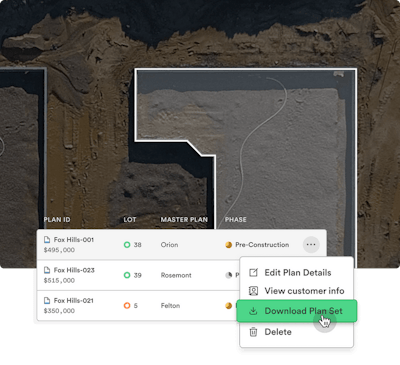Select the orange status circle for lot 5
The width and height of the screenshot is (400, 365).
click(x=127, y=305)
